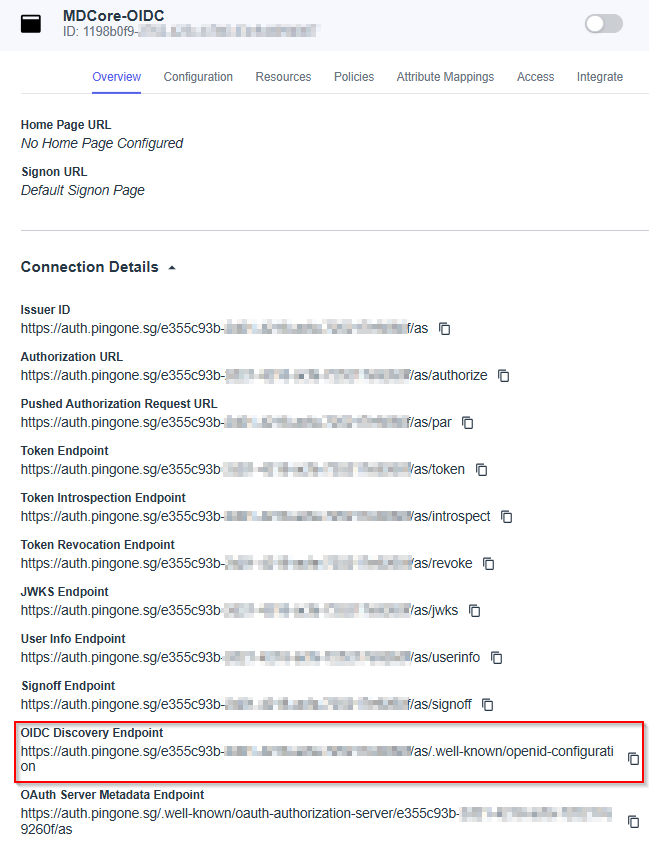Open the Attribute Mappings tab
Viewport: 649px width, 851px height.
(x=445, y=77)
